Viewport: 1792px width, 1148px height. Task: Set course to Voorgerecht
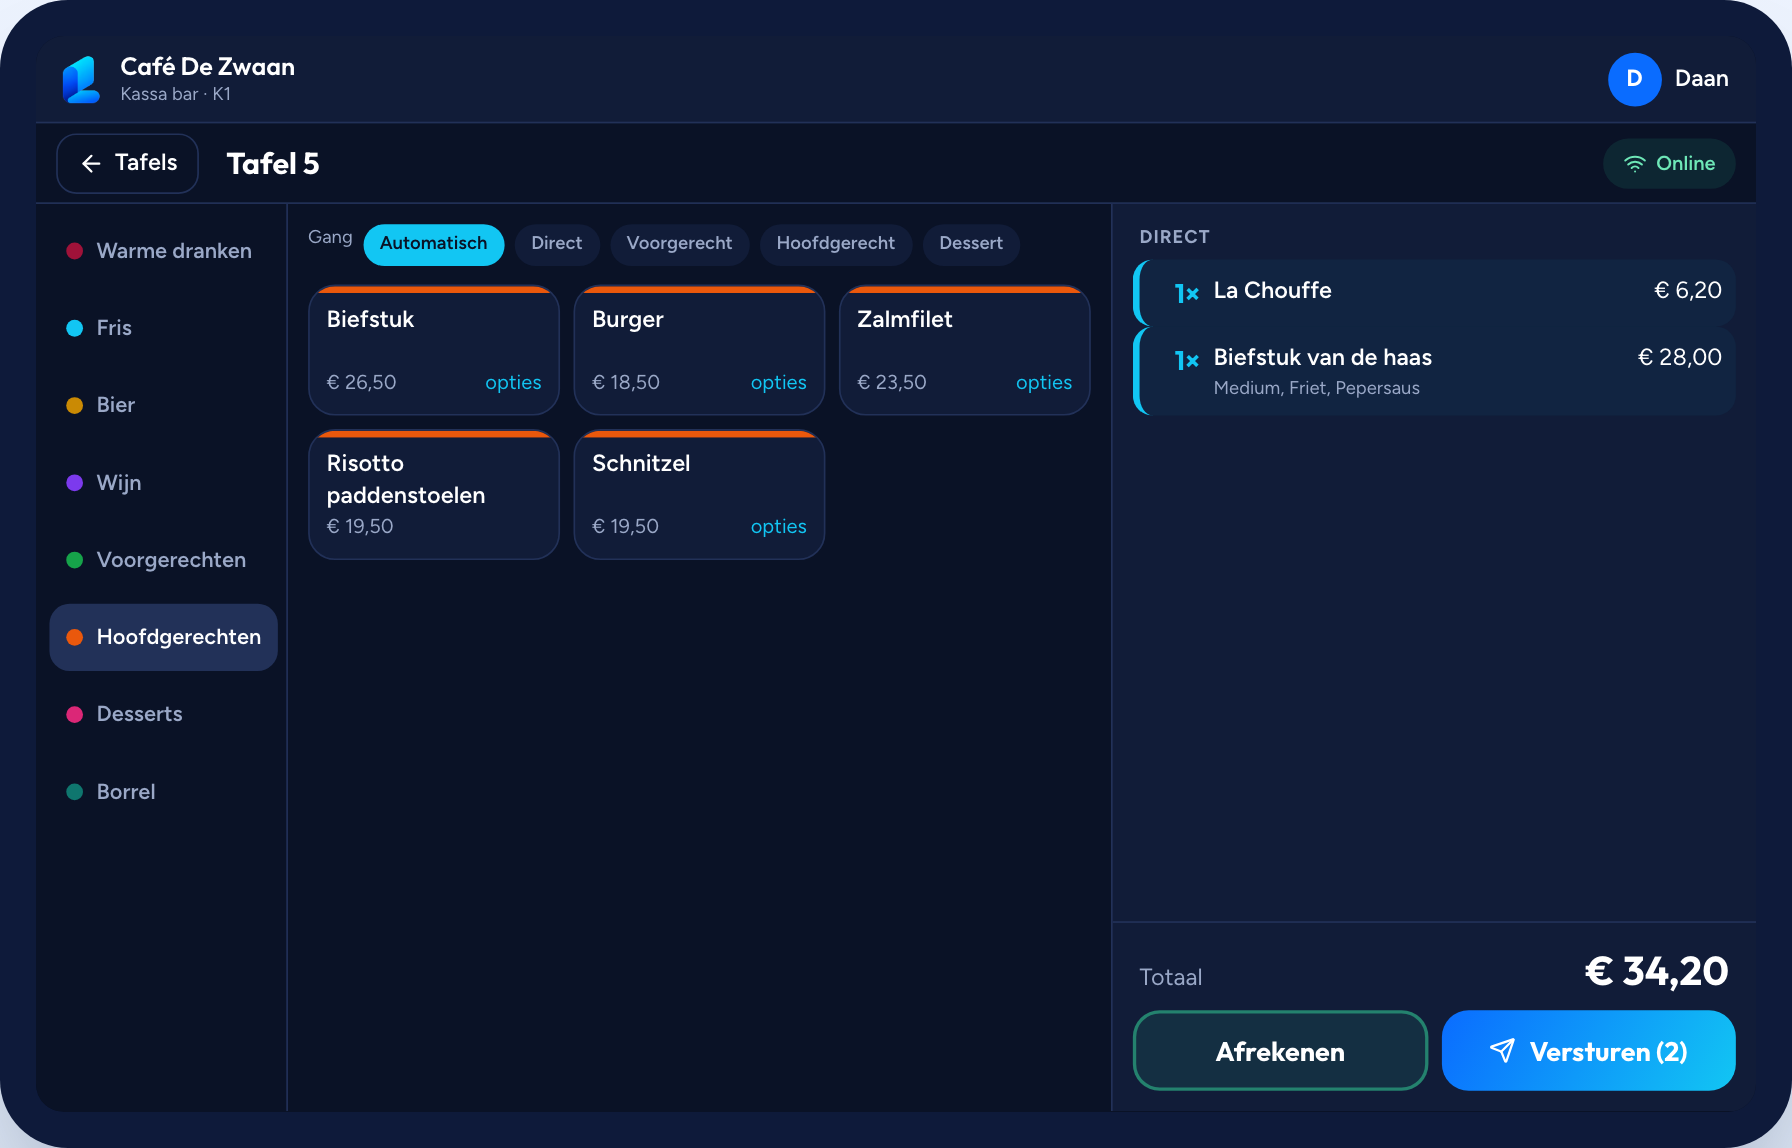[679, 244]
